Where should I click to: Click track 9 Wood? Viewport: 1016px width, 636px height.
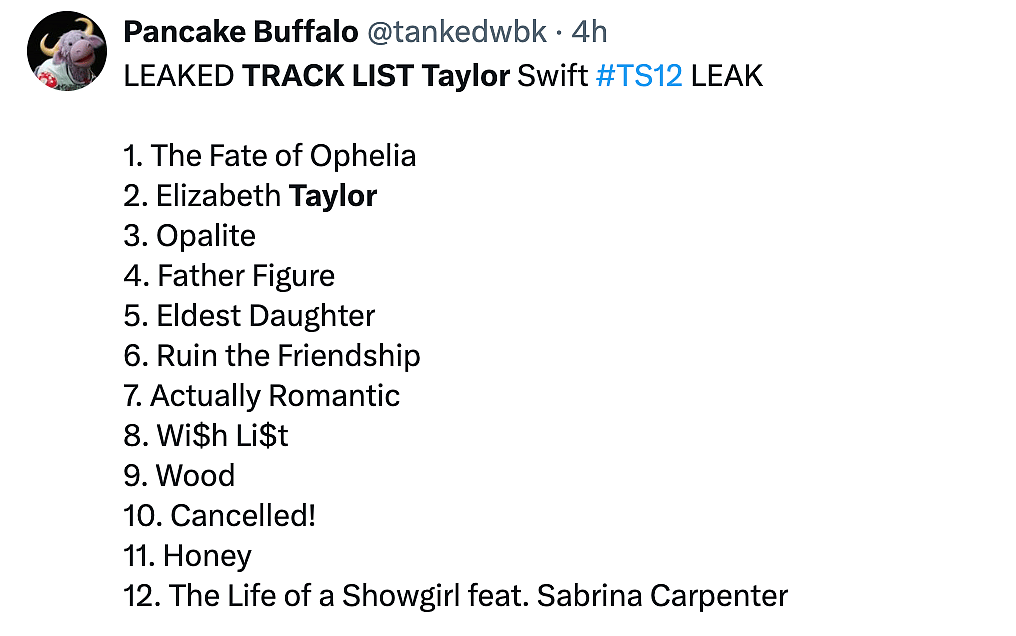(180, 476)
